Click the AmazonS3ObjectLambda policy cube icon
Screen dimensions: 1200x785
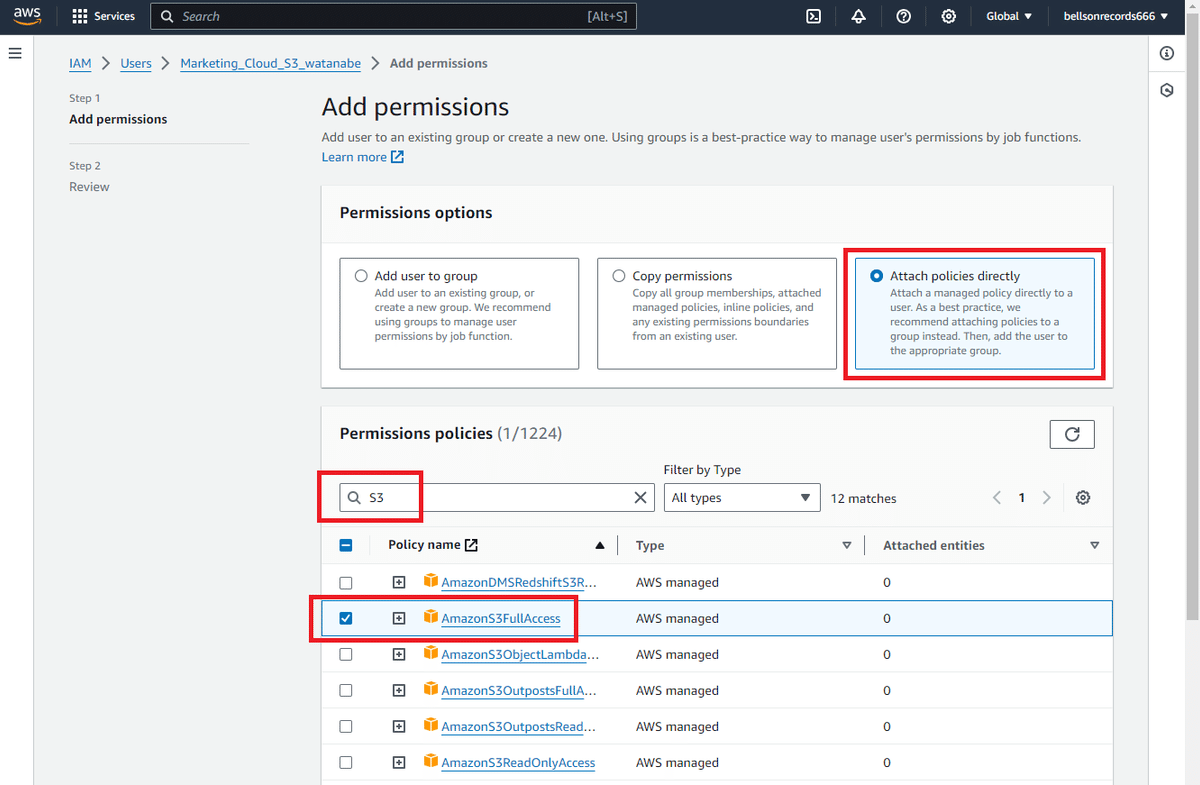(431, 653)
